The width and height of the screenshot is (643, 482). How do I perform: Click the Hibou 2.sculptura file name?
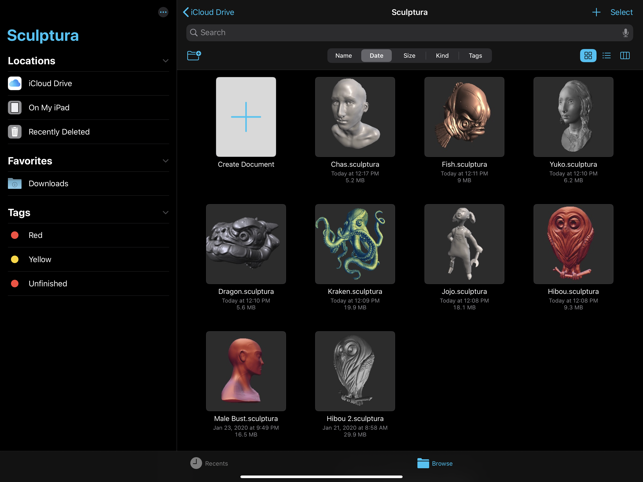355,419
